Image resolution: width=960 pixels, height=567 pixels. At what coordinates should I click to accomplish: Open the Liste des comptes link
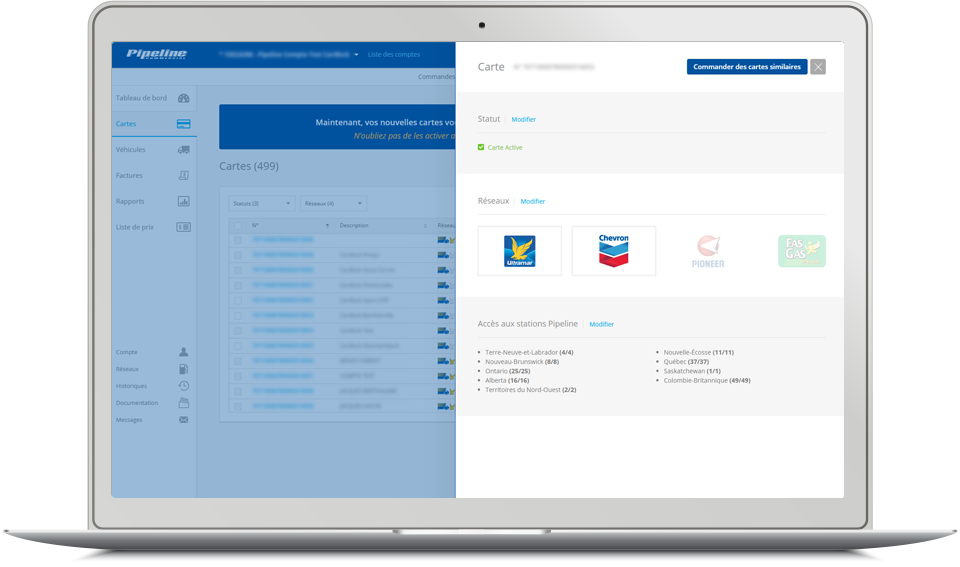(394, 54)
